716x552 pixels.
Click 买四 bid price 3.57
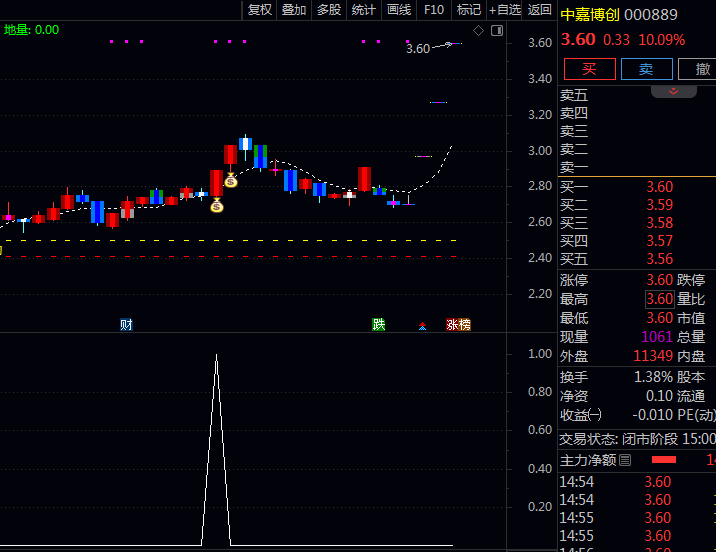(659, 241)
